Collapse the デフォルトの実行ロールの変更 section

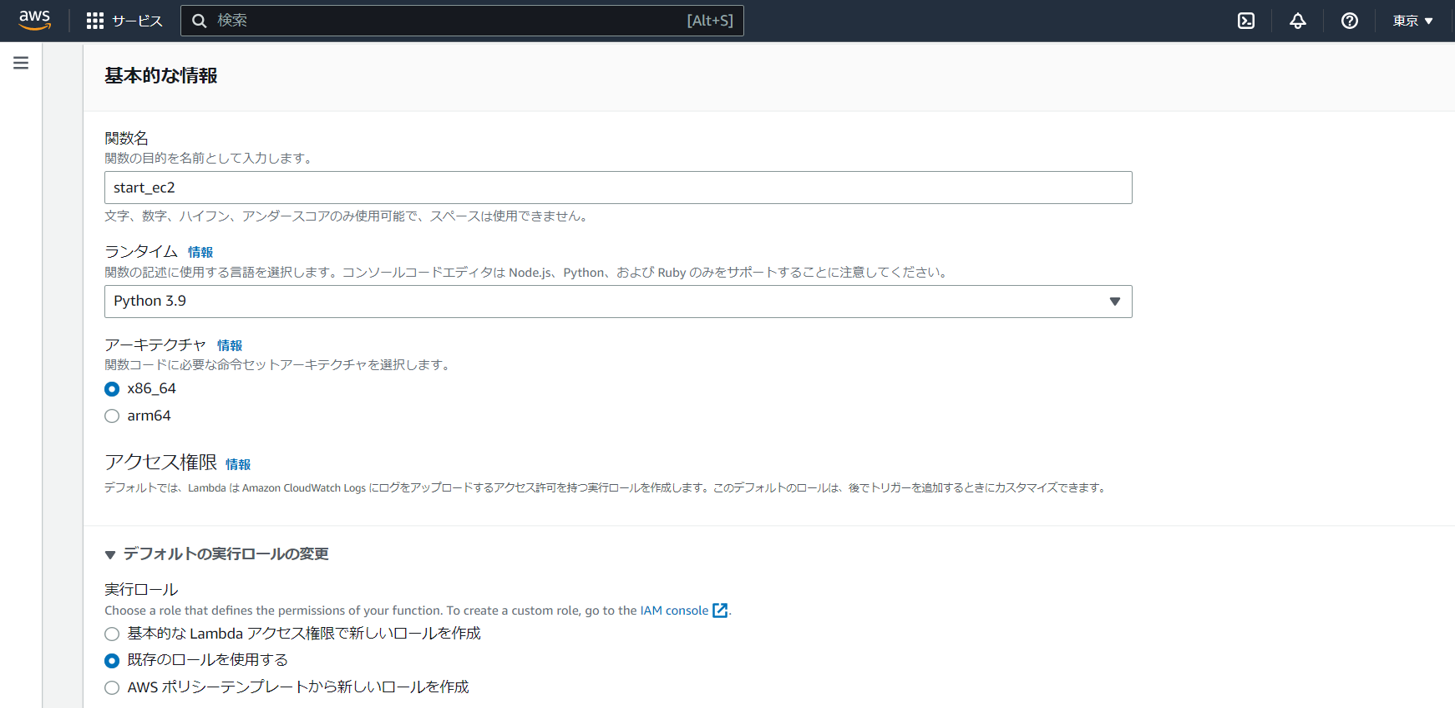[x=111, y=555]
